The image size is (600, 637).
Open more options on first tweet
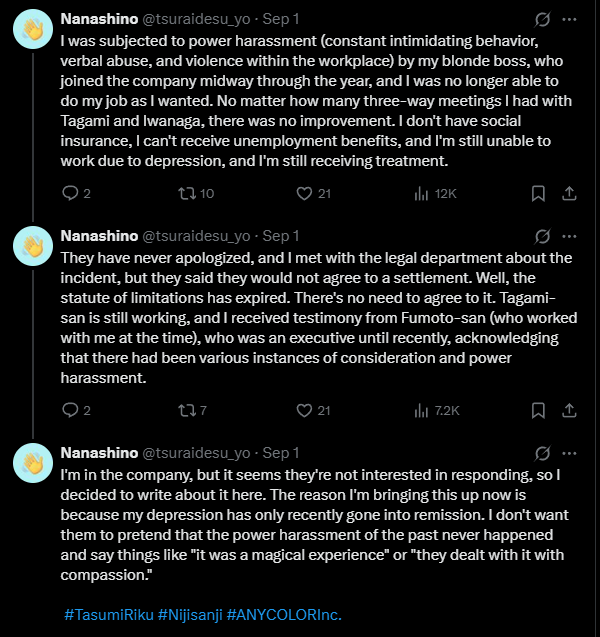point(569,19)
